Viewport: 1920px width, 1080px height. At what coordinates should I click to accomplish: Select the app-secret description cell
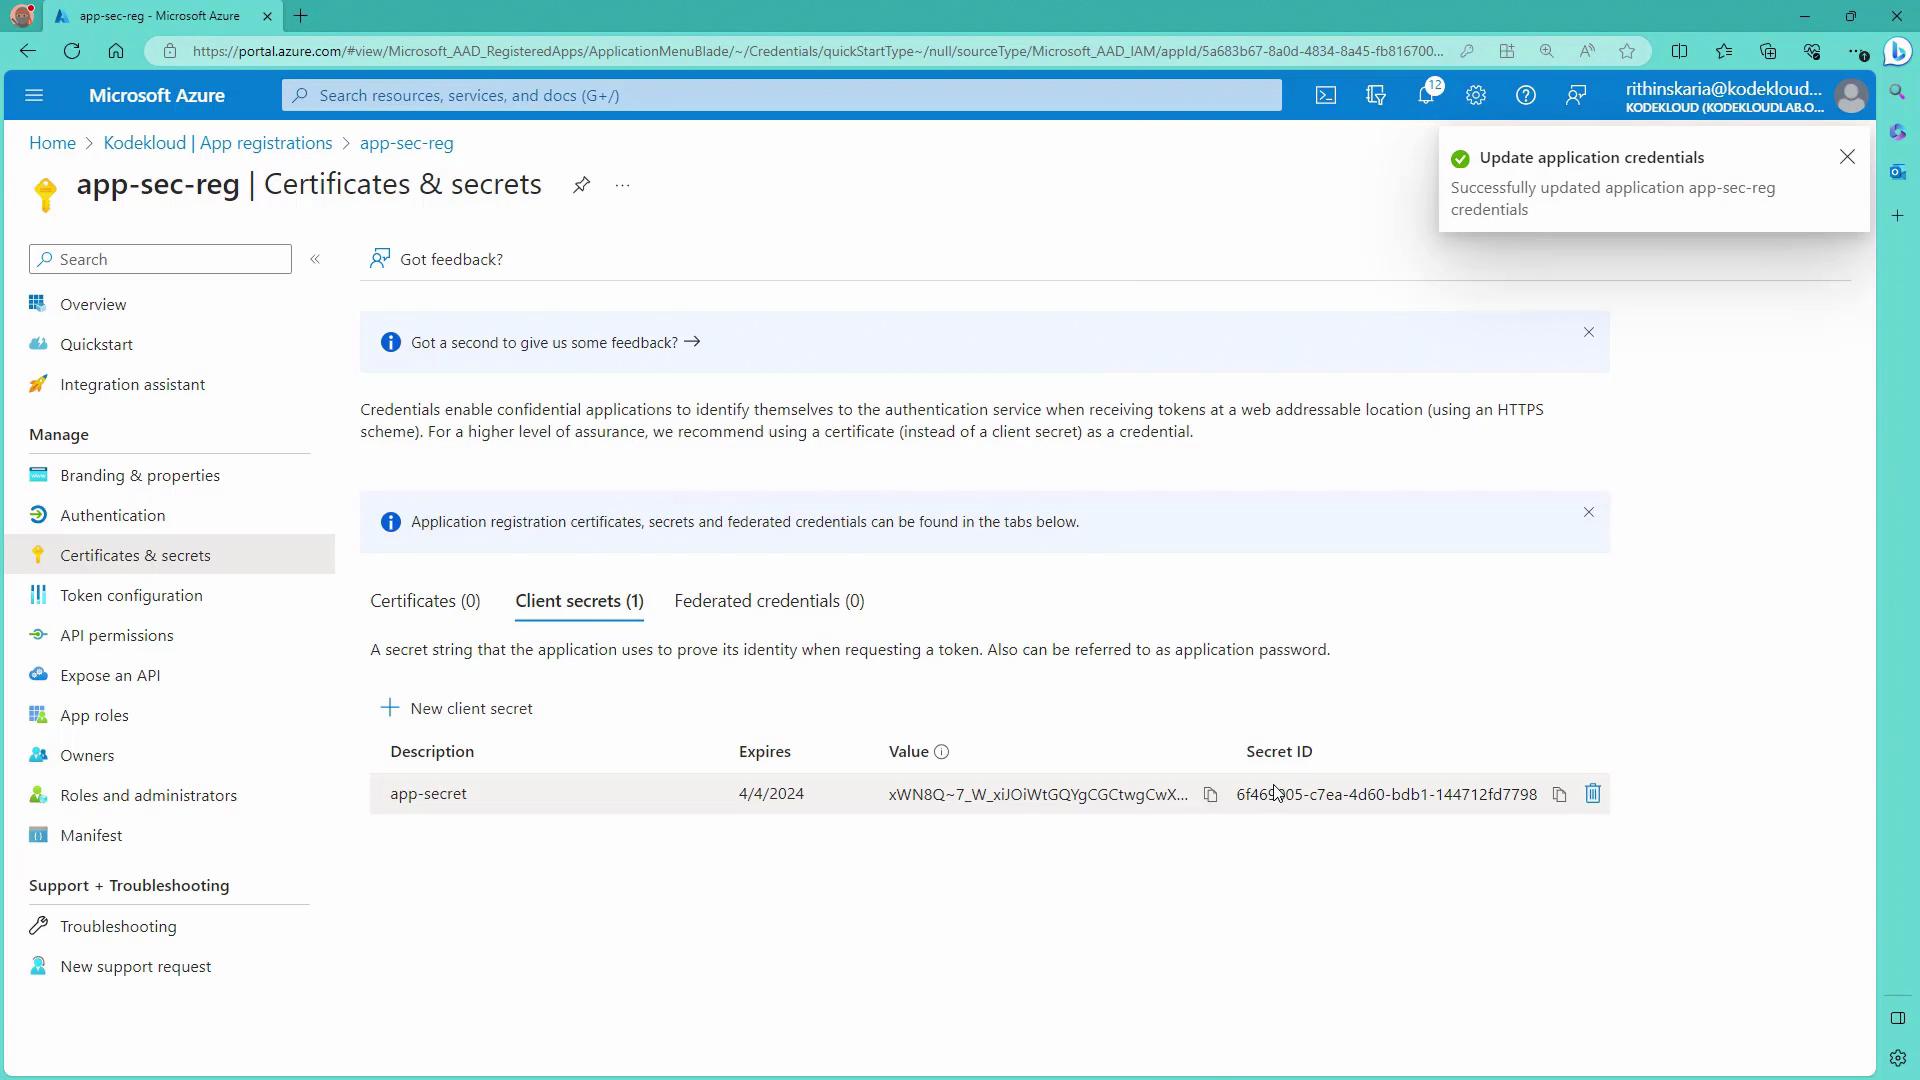(x=428, y=794)
